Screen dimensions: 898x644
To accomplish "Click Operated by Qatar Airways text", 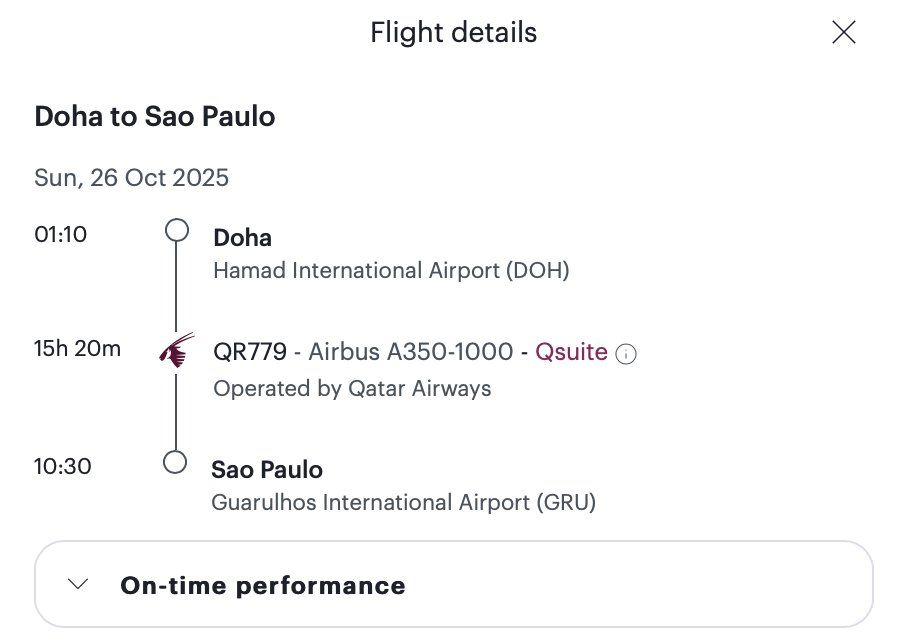I will pyautogui.click(x=352, y=388).
